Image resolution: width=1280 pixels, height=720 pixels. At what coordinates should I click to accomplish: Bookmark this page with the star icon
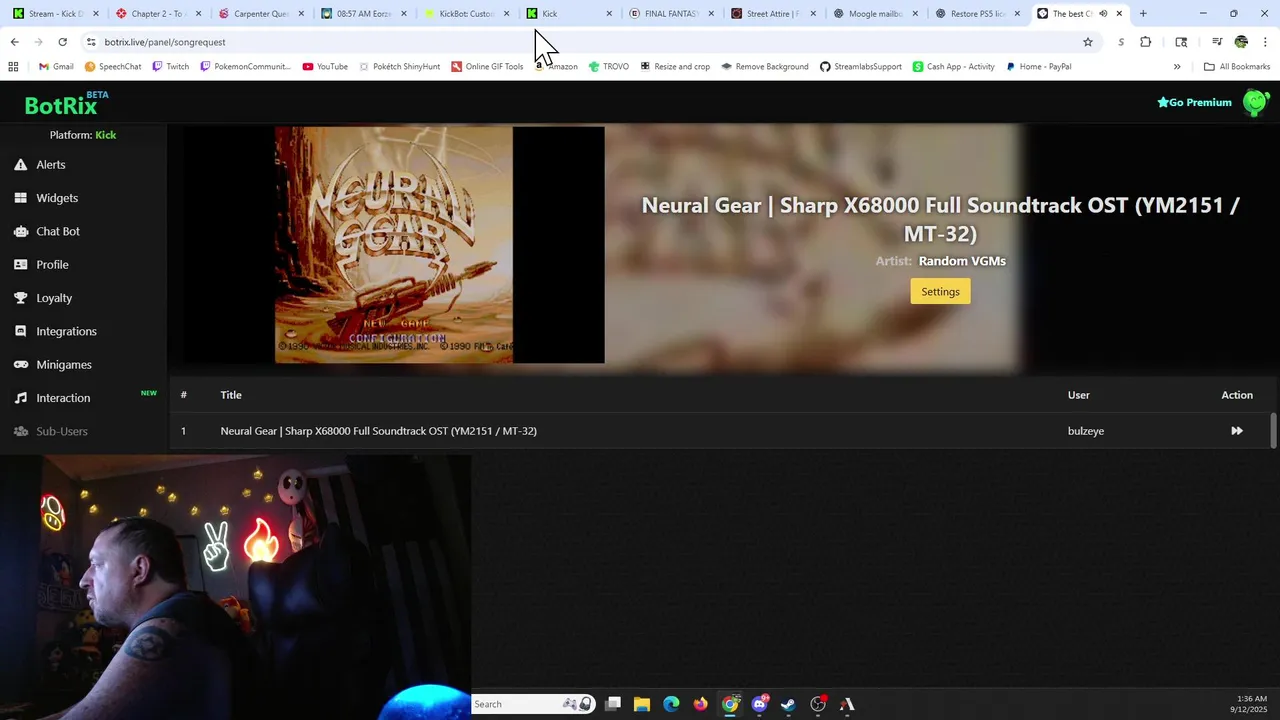[1088, 42]
